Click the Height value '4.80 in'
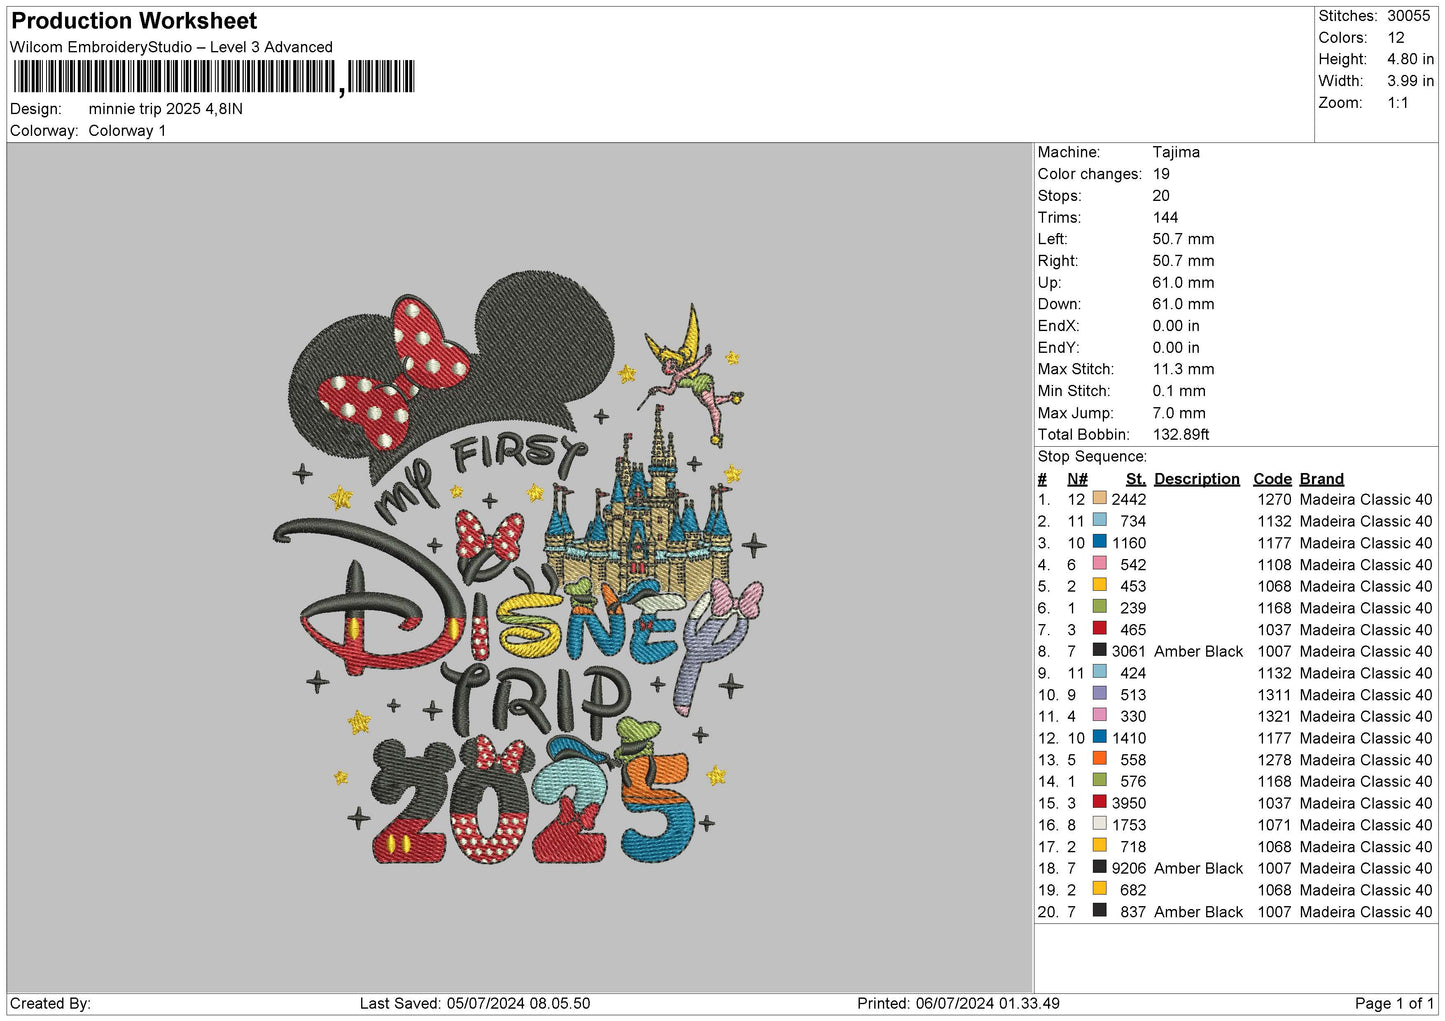This screenshot has height=1021, width=1445. [x=1410, y=59]
